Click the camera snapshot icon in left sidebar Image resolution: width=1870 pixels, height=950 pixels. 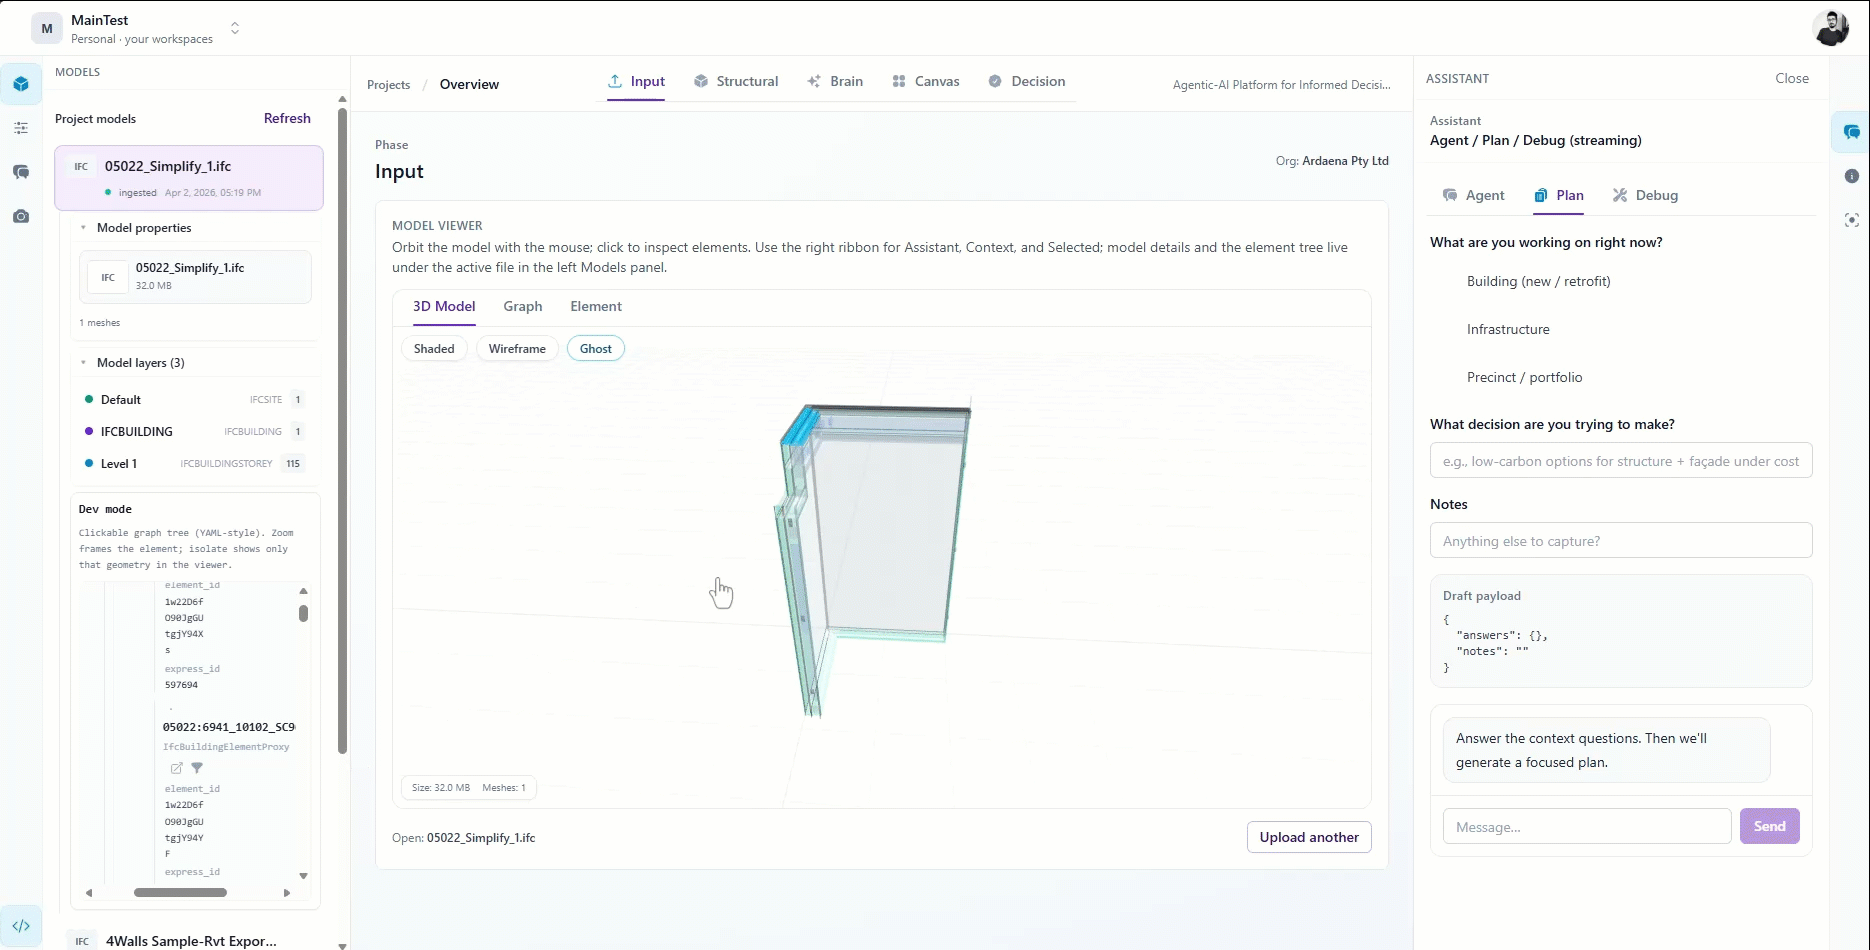click(21, 216)
